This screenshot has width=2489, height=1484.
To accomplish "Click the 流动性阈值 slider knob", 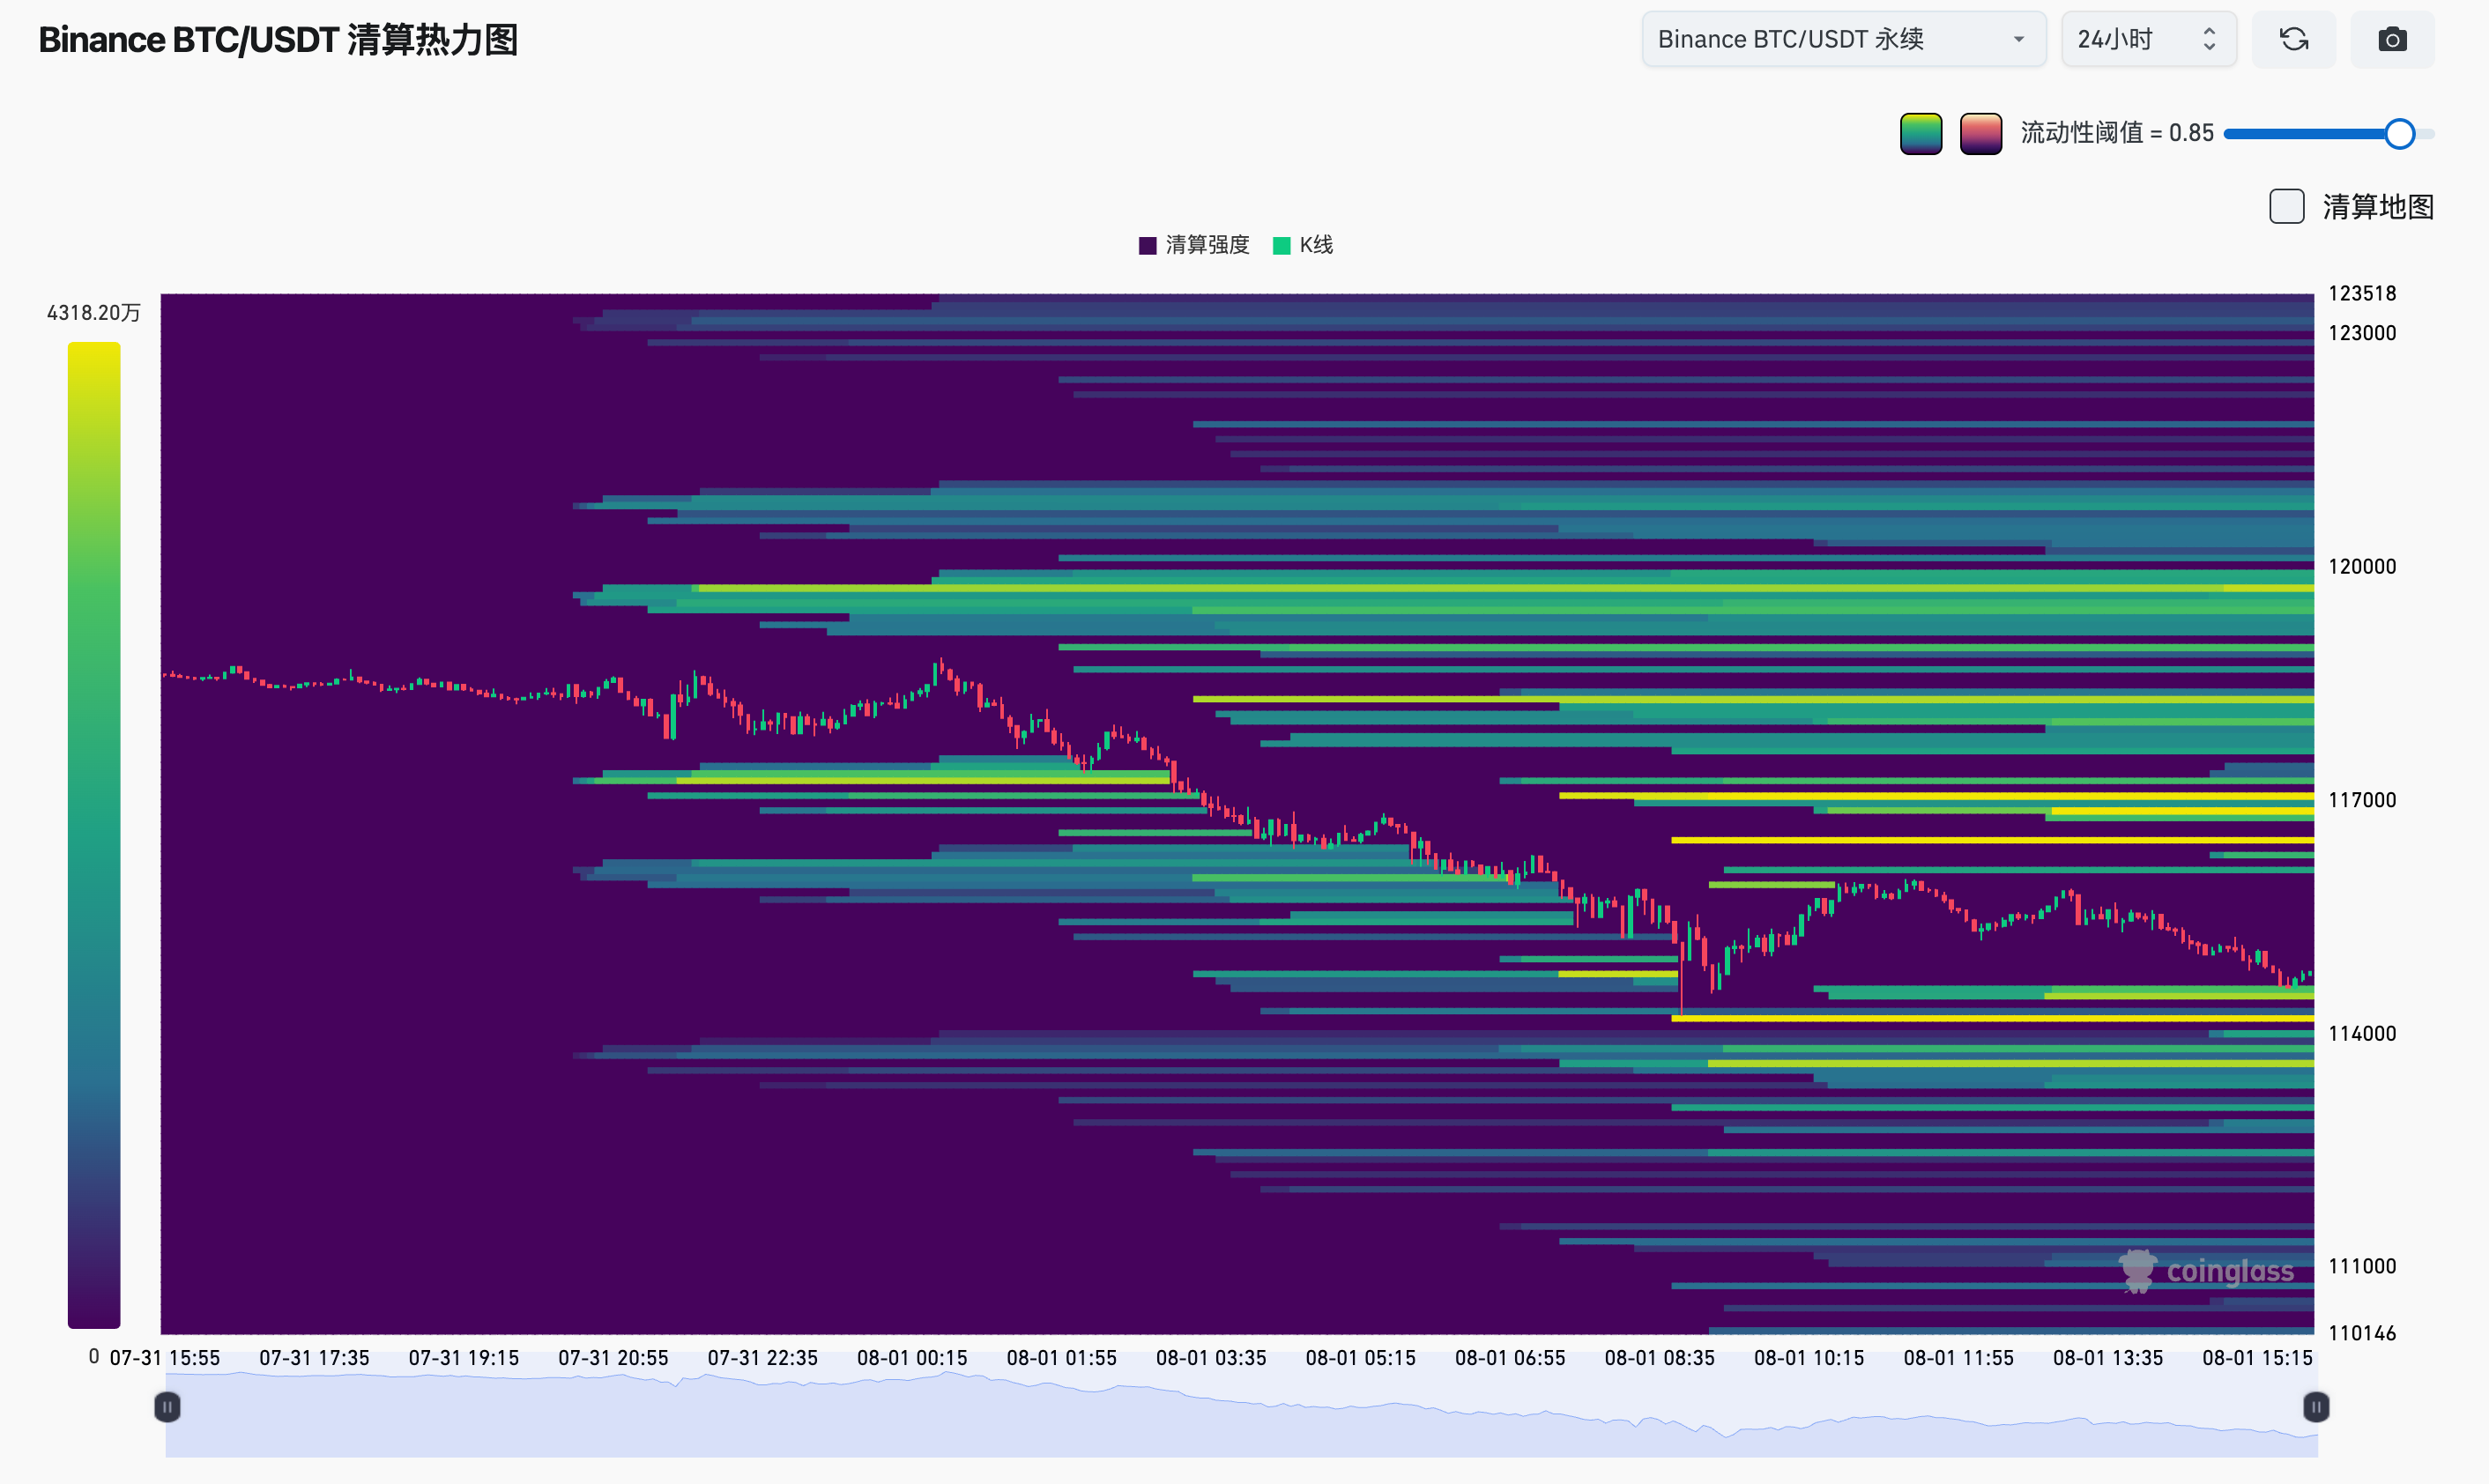I will coord(2399,134).
